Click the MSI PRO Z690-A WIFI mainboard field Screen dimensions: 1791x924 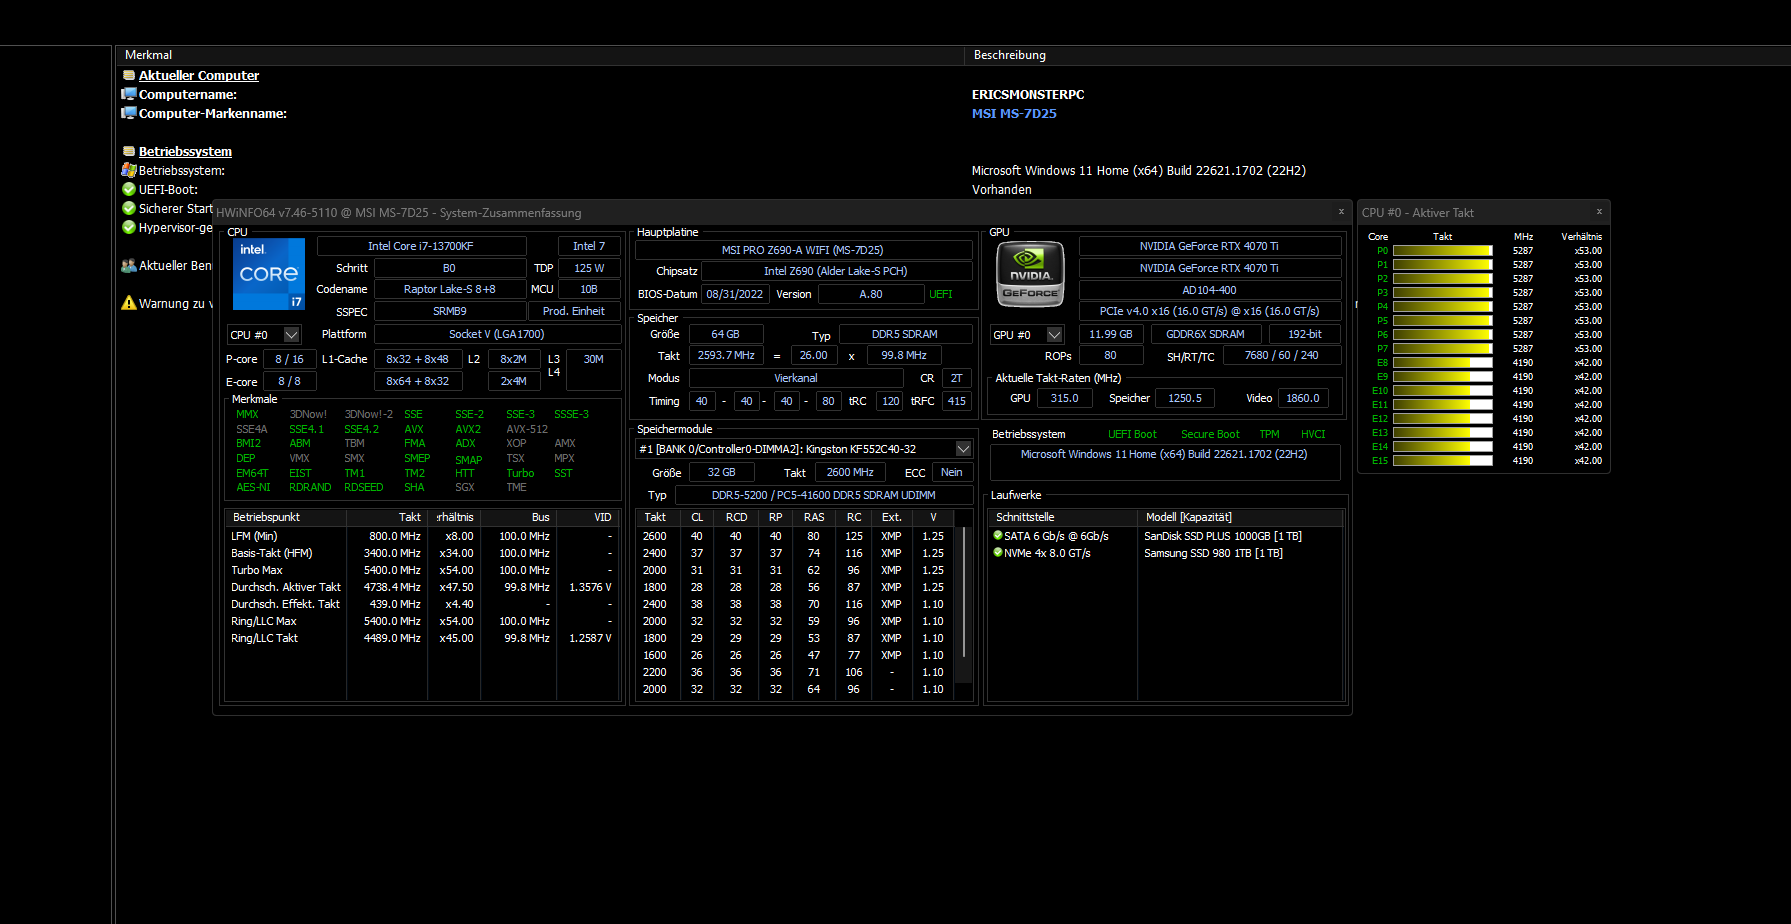click(x=803, y=250)
